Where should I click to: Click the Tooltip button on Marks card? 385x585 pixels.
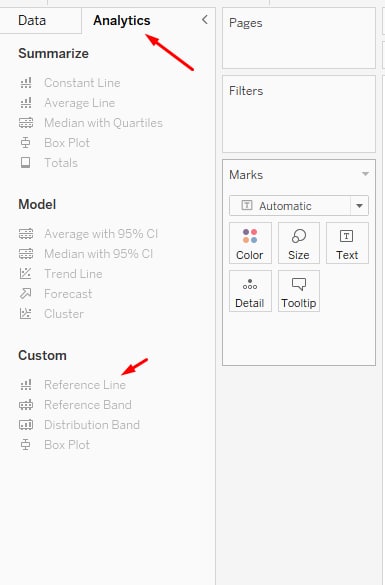(298, 291)
